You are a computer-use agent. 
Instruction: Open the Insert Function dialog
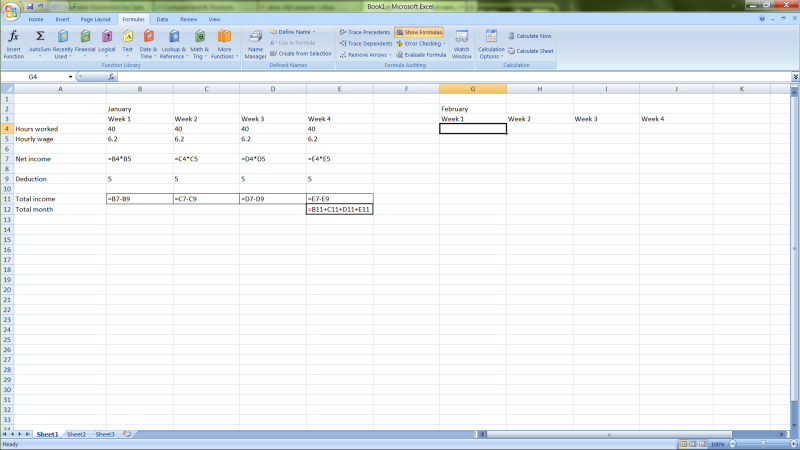click(14, 44)
